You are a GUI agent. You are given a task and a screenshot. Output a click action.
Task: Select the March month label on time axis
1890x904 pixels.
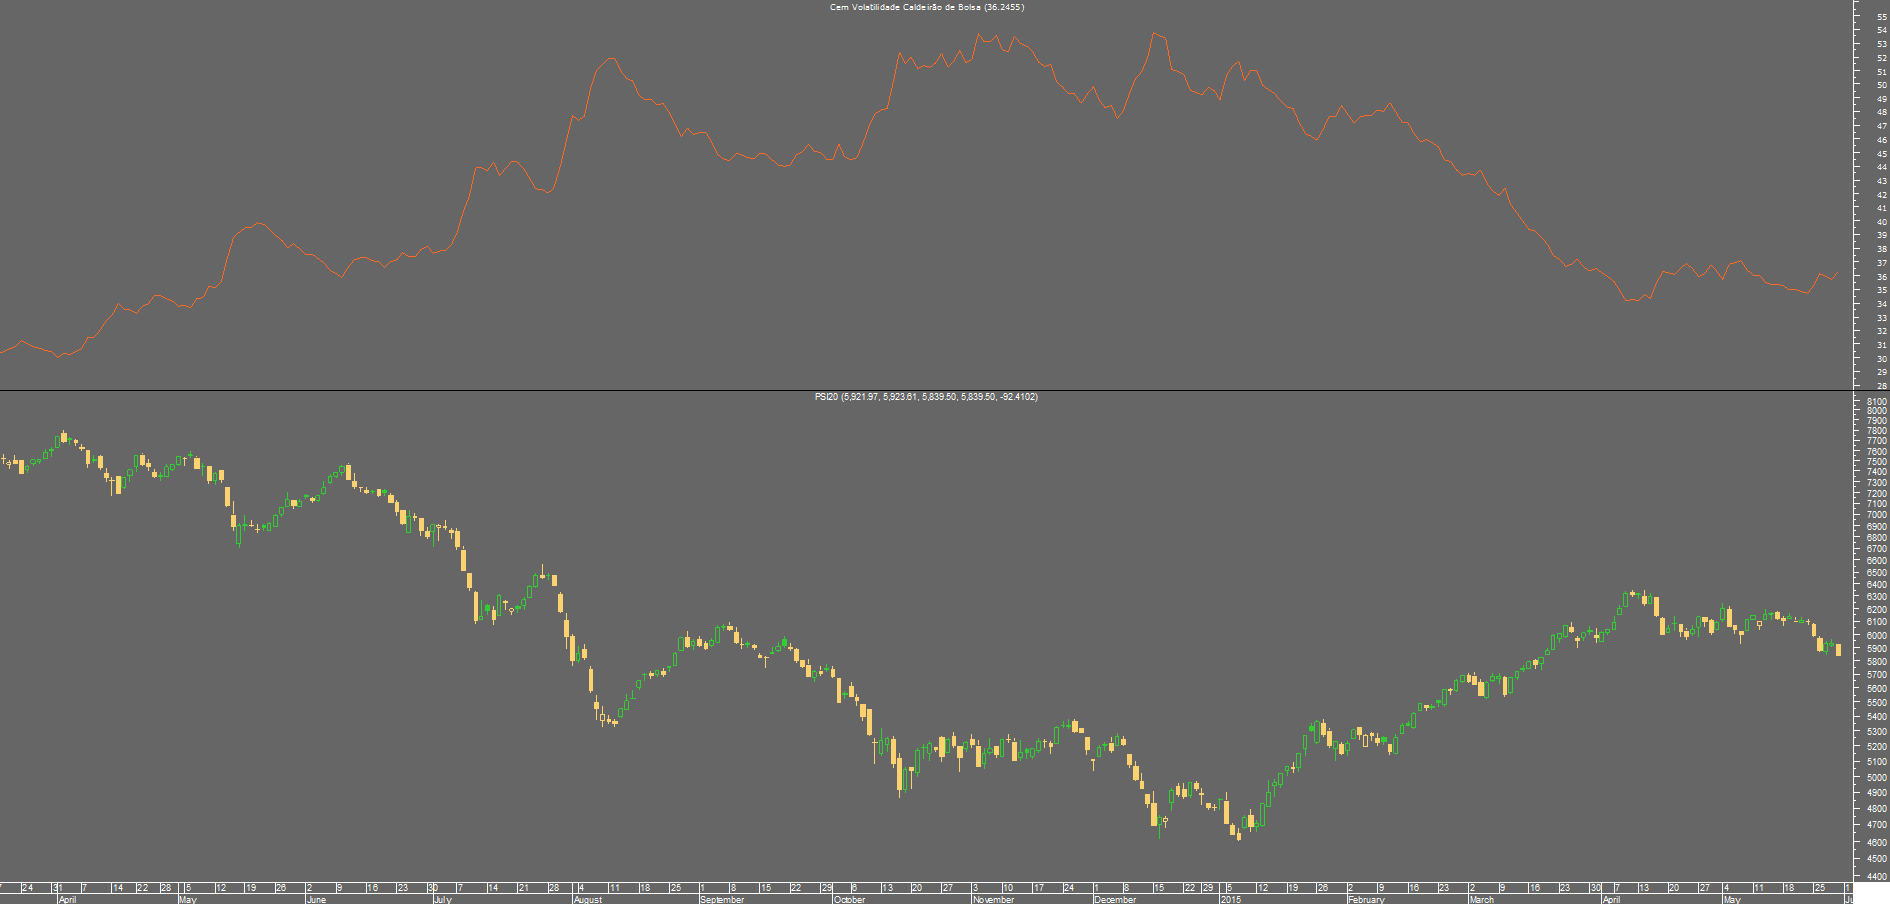1481,899
